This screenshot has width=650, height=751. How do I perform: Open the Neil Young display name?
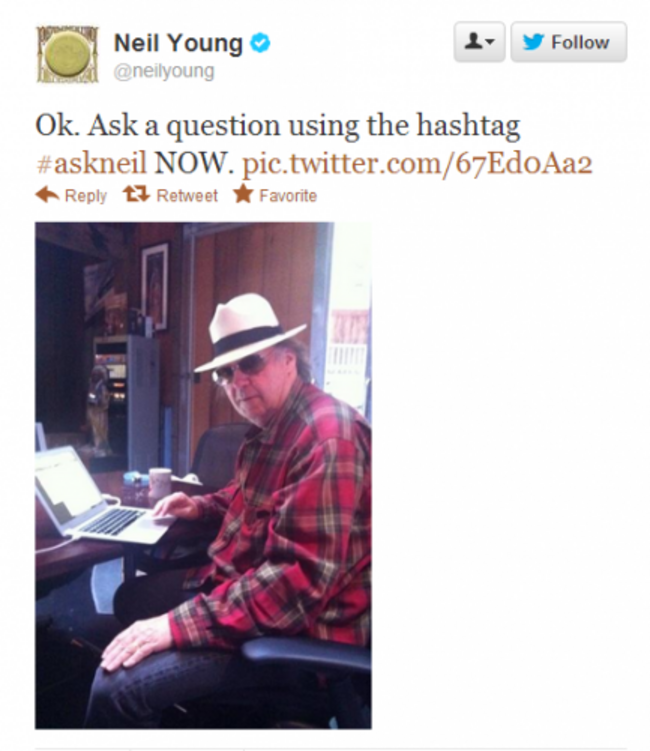pos(178,43)
